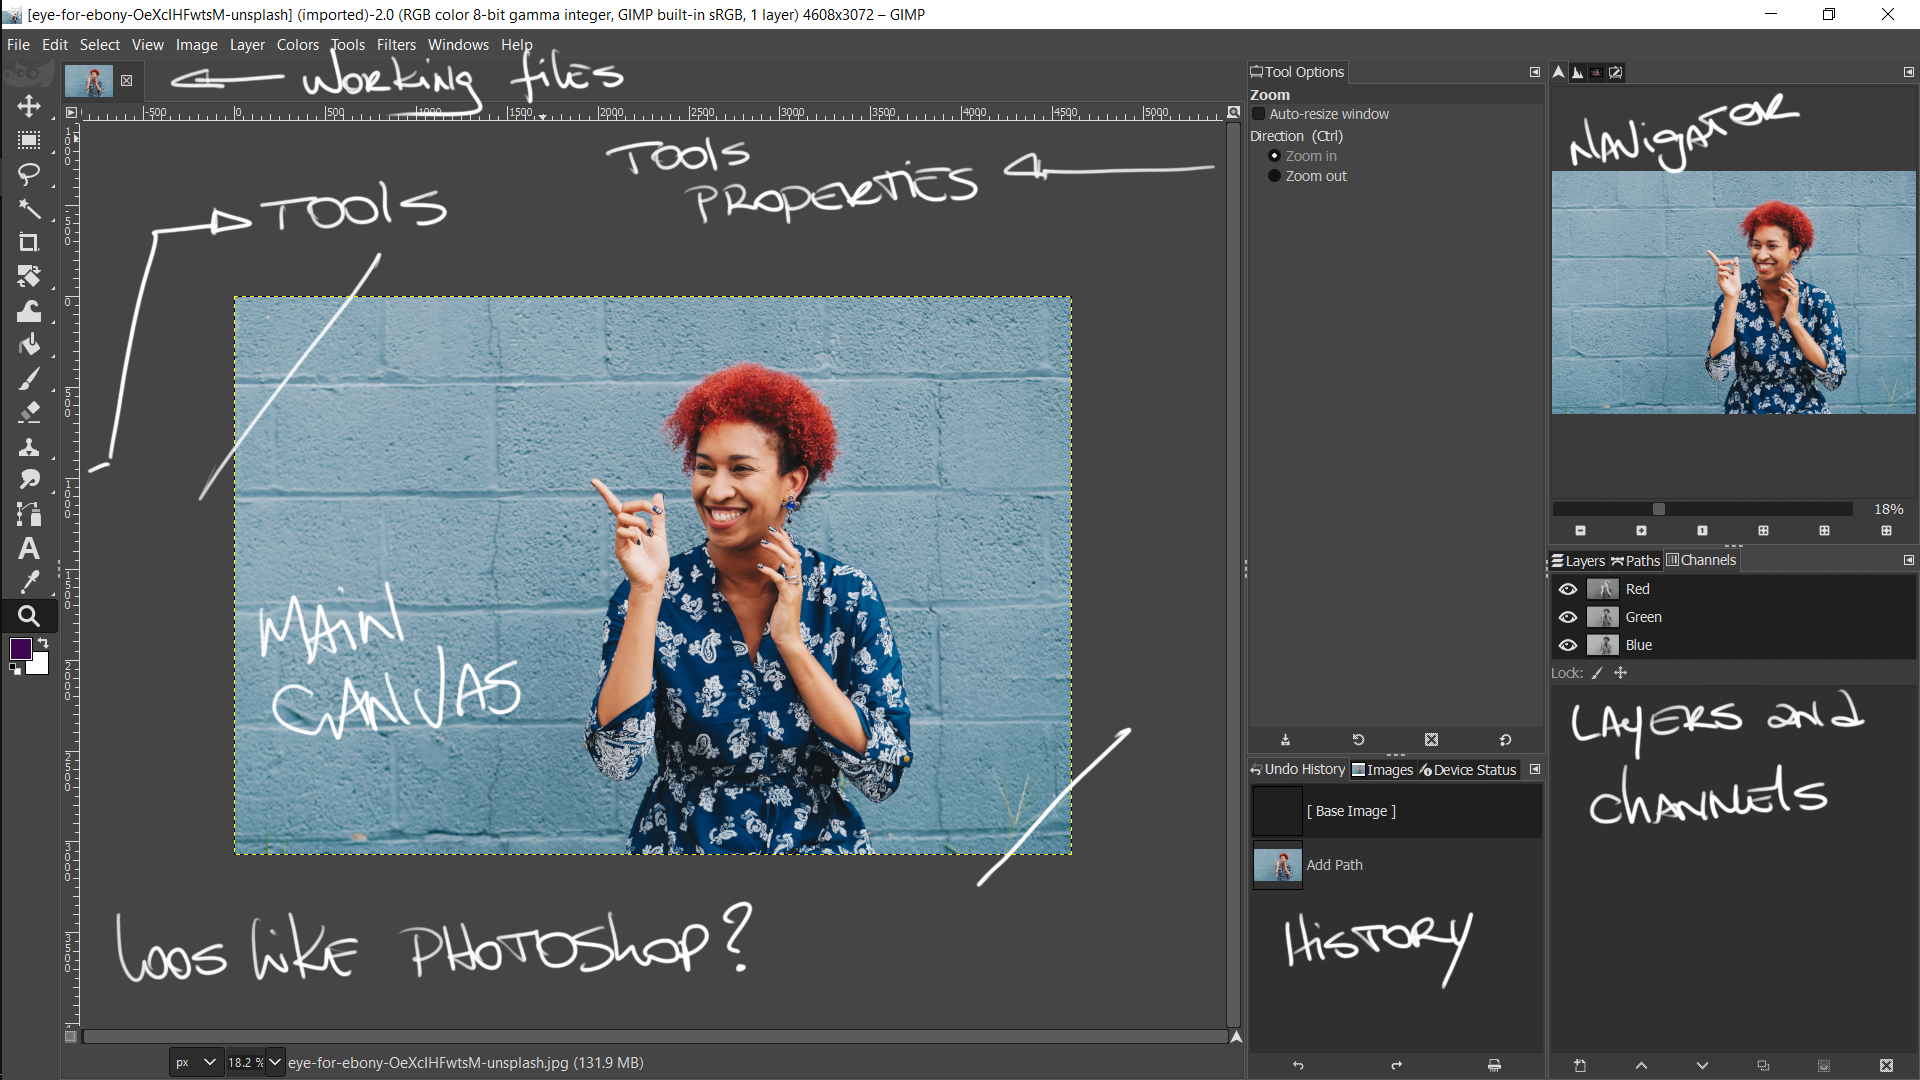Image resolution: width=1920 pixels, height=1080 pixels.
Task: Select the Add Path history entry
Action: click(1334, 865)
